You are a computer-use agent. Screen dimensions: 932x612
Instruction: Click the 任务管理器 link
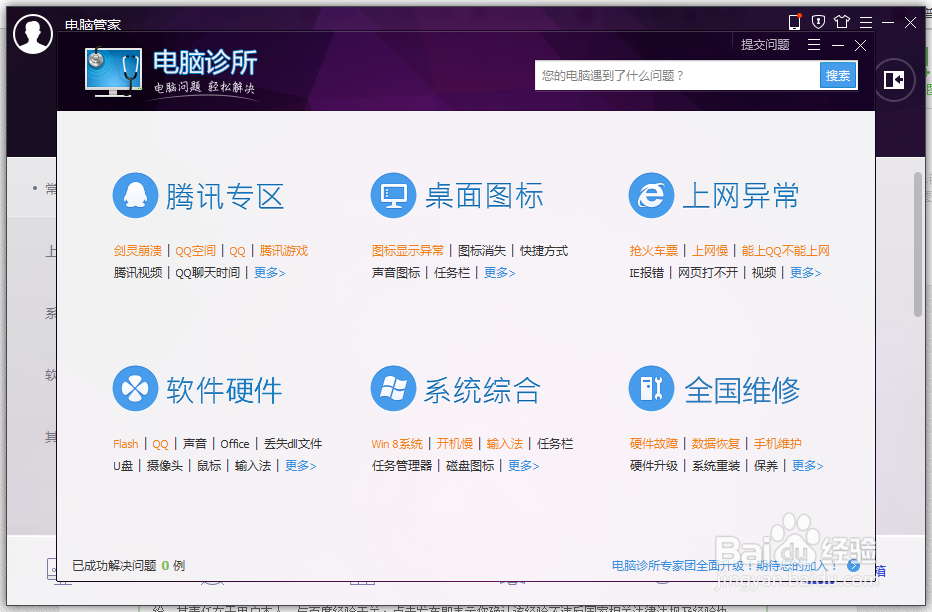pyautogui.click(x=402, y=466)
